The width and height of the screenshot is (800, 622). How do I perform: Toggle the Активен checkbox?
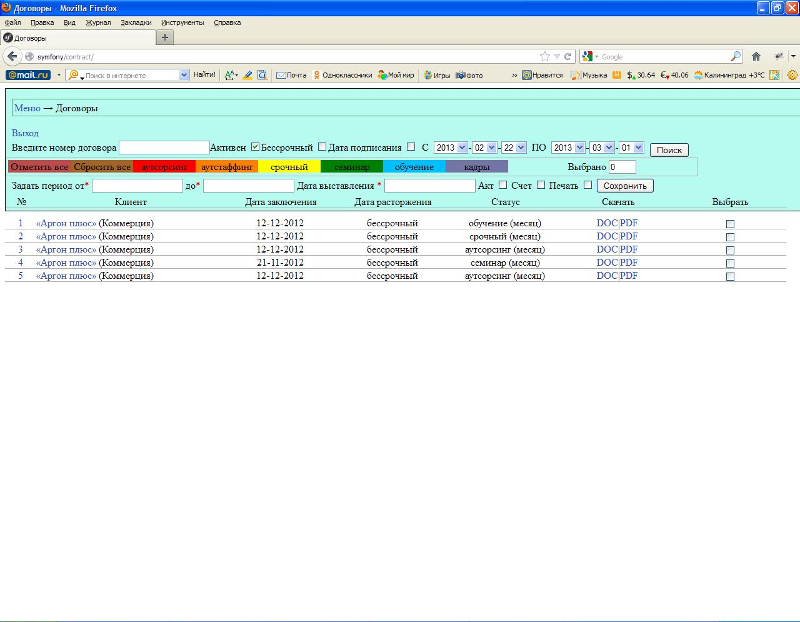(x=255, y=147)
